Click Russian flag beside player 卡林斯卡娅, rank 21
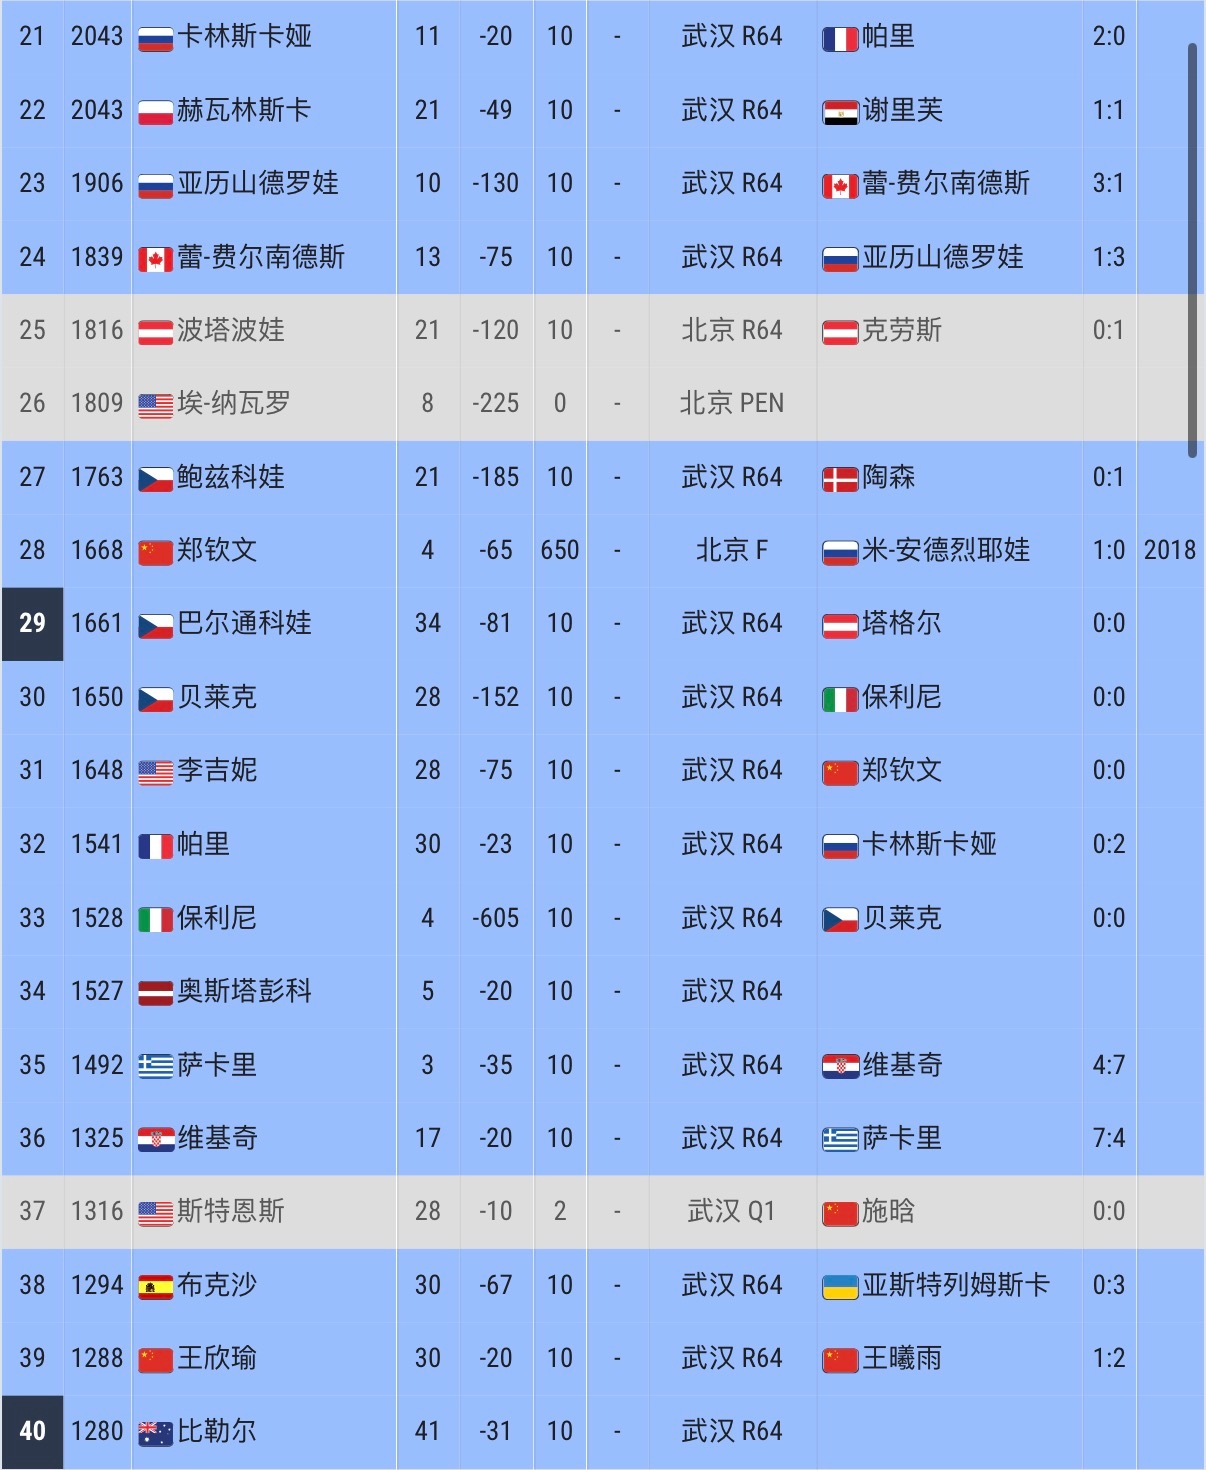This screenshot has width=1206, height=1470. pos(155,39)
